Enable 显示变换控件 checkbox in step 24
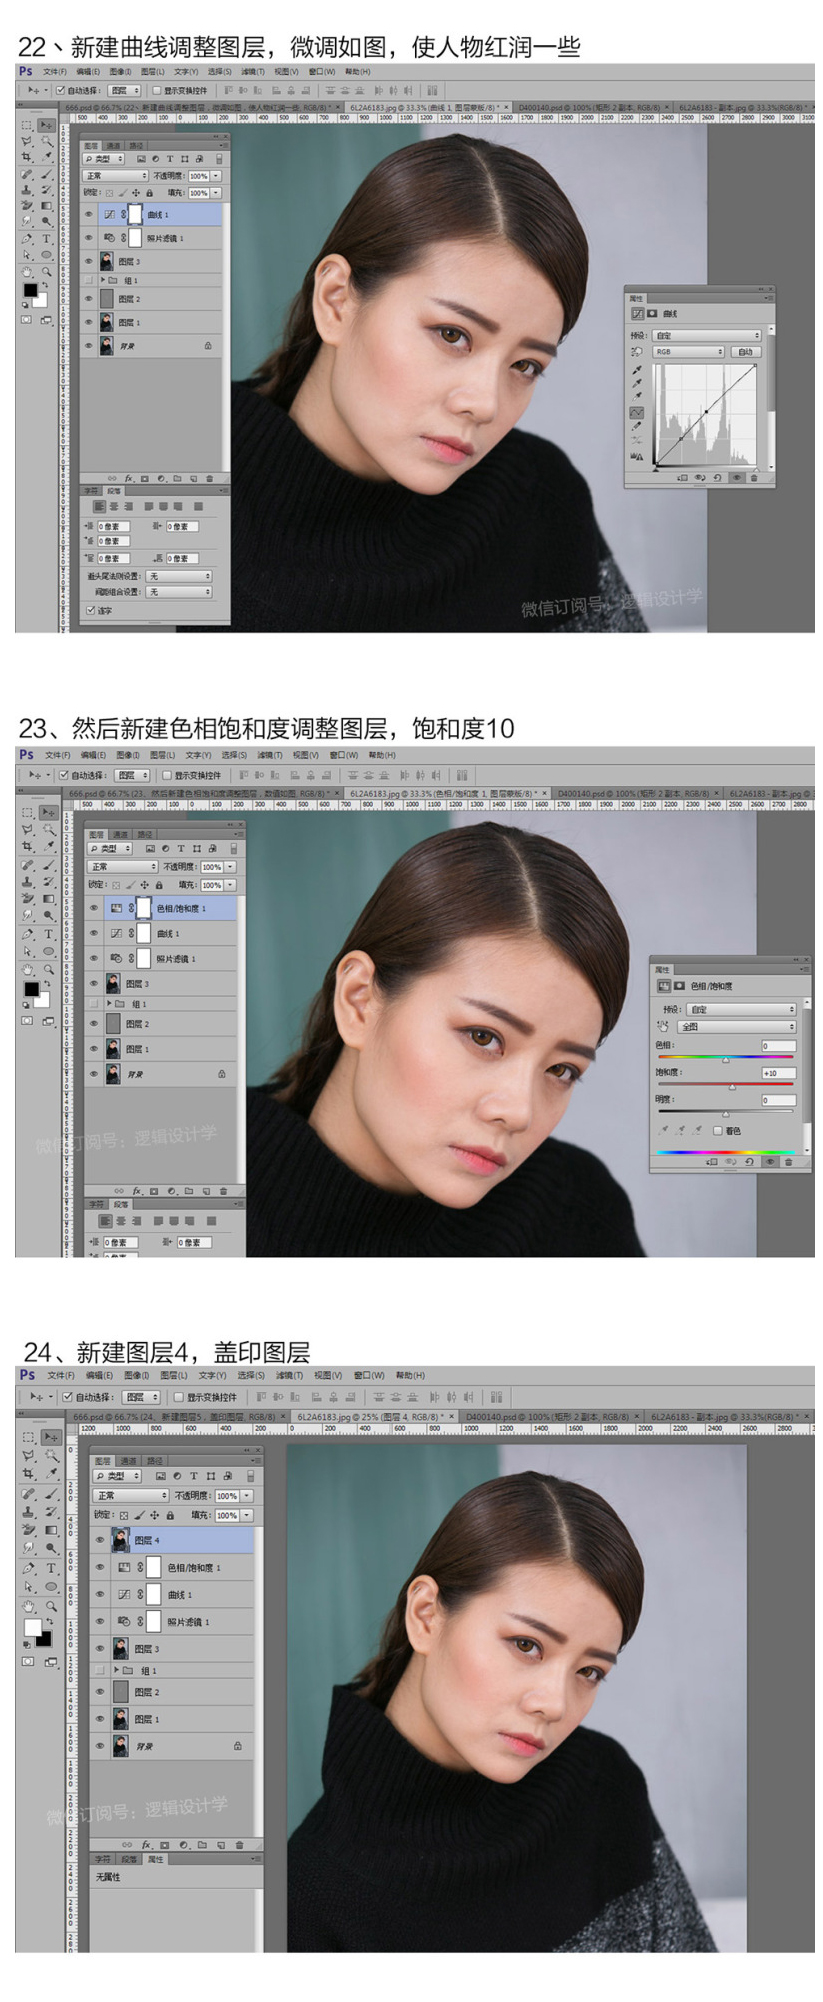Viewport: 823px width, 2002px height. coord(179,1397)
